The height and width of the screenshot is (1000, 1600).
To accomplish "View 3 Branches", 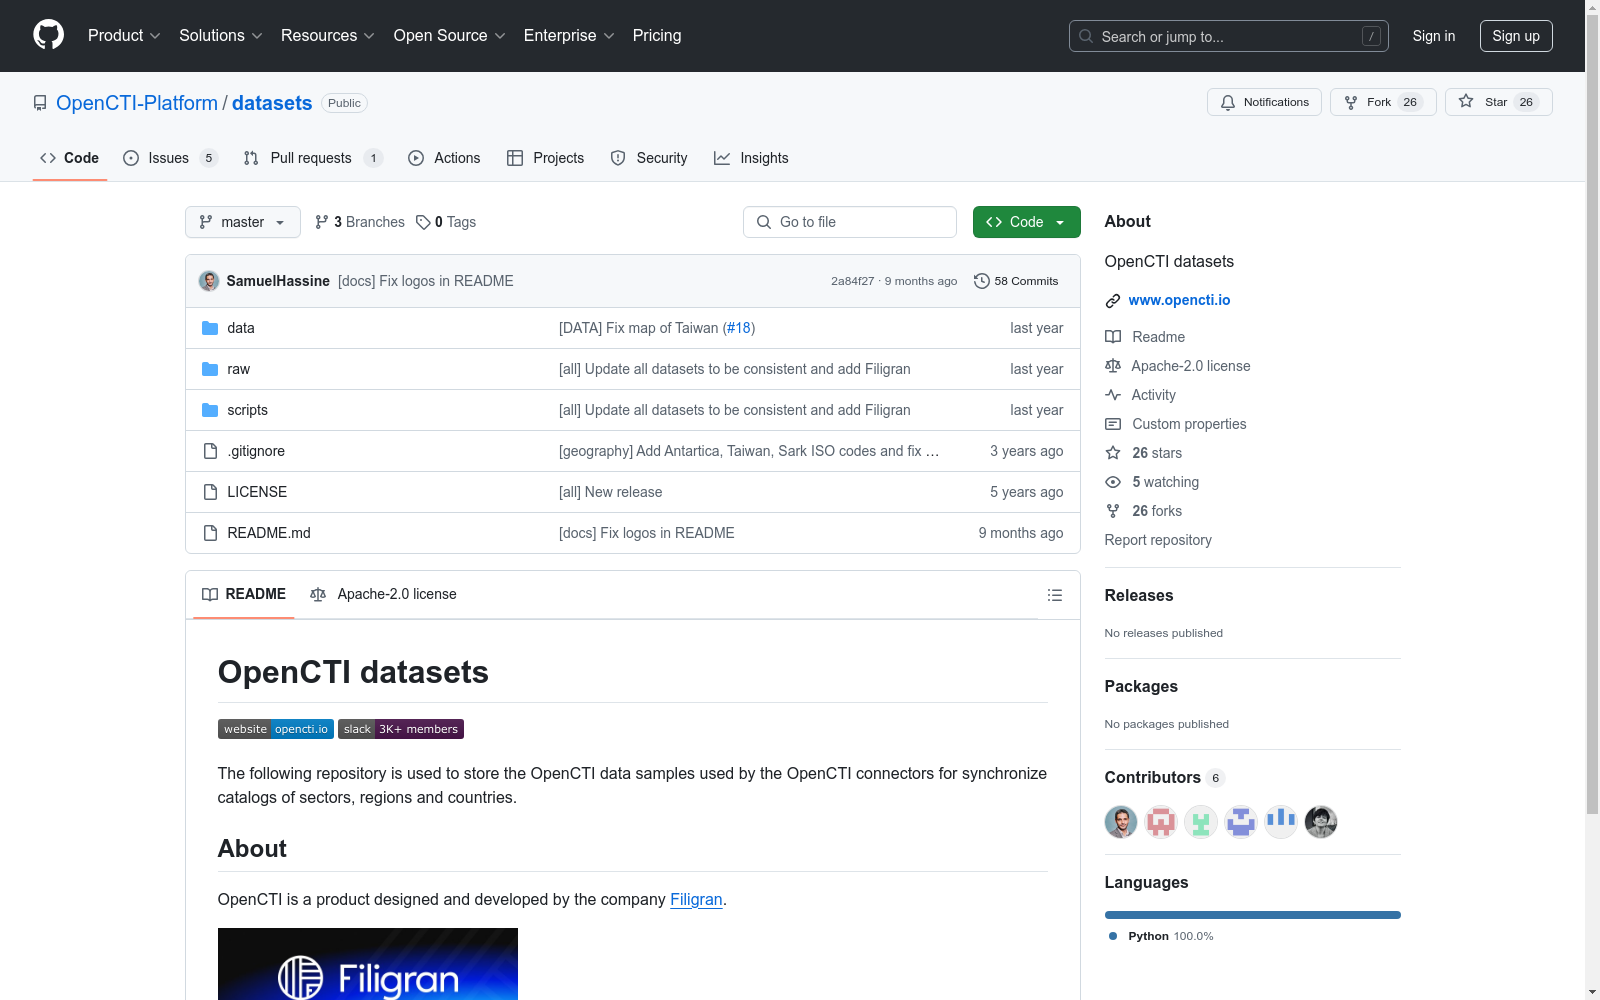I will [360, 222].
